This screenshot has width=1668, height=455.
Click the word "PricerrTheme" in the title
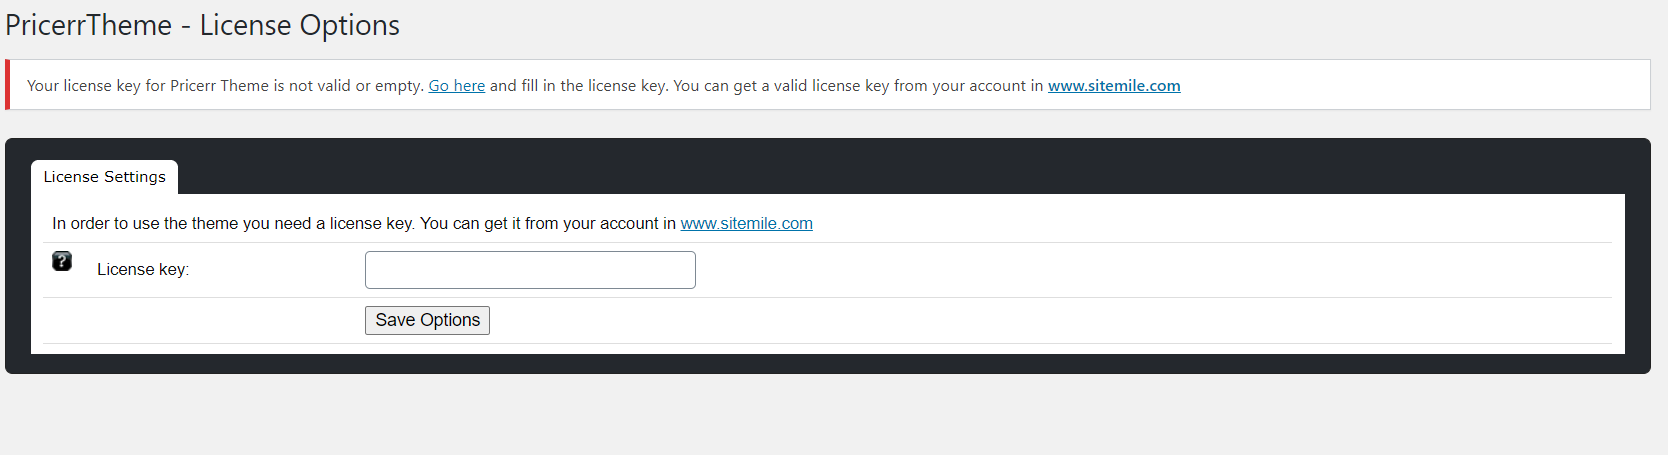pos(89,25)
